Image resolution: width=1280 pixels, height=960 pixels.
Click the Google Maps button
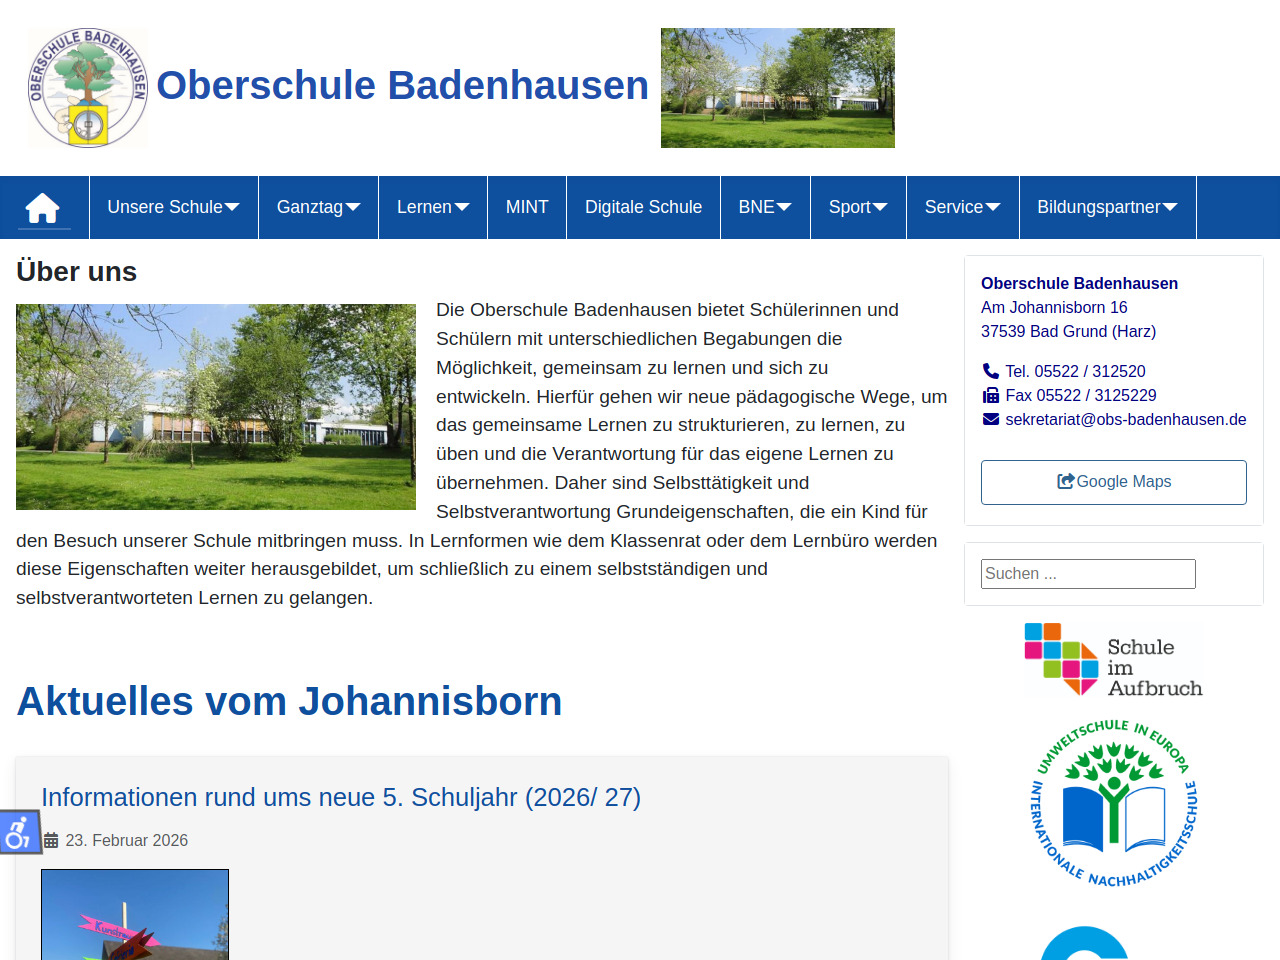point(1113,482)
